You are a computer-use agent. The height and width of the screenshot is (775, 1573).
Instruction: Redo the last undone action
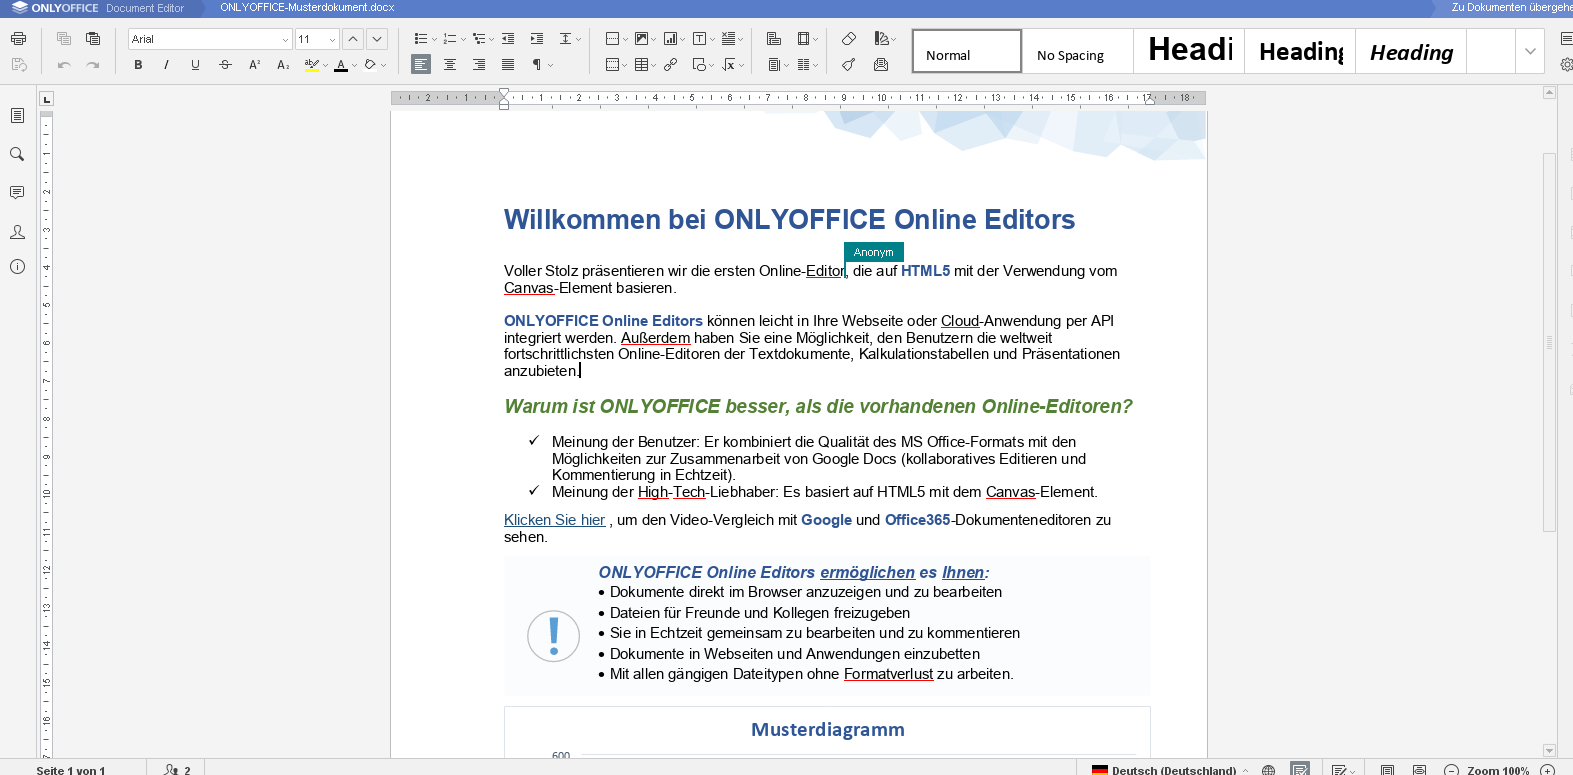pyautogui.click(x=93, y=65)
